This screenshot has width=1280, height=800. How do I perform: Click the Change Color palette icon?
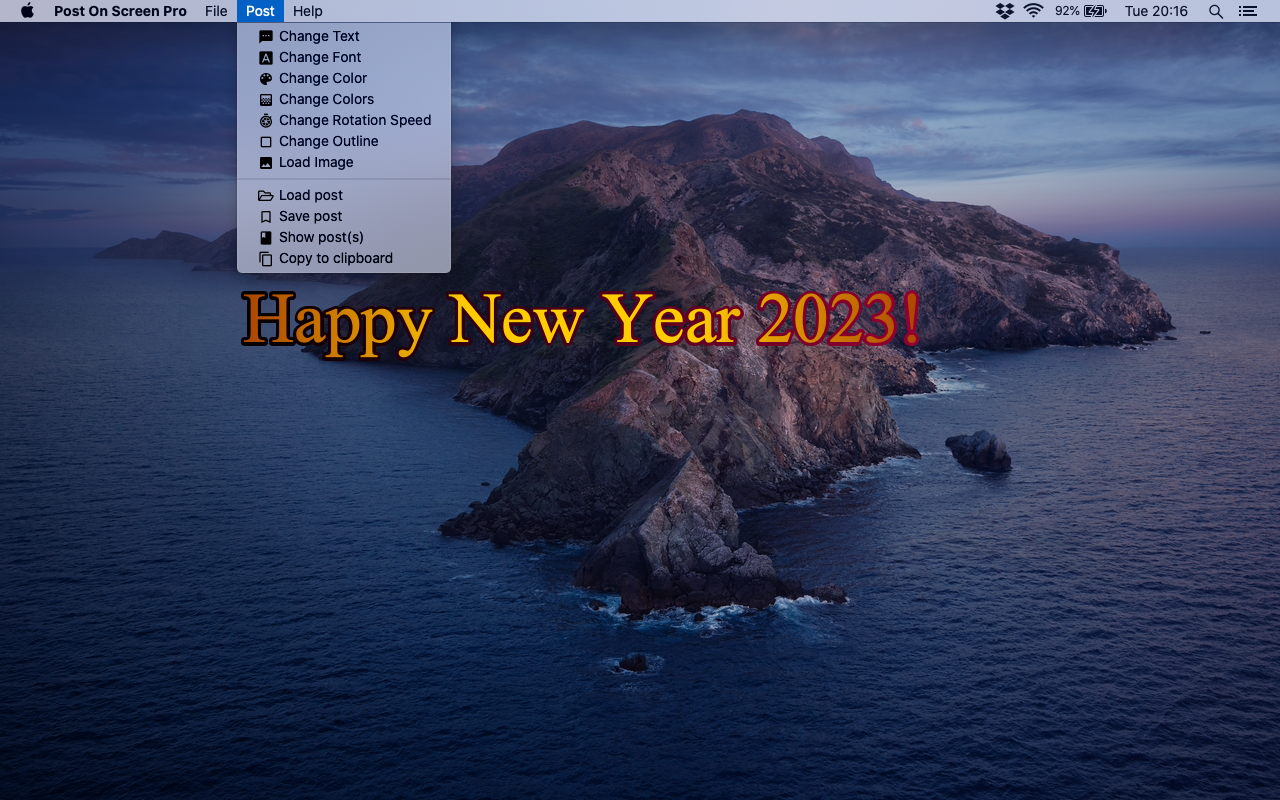tap(266, 78)
